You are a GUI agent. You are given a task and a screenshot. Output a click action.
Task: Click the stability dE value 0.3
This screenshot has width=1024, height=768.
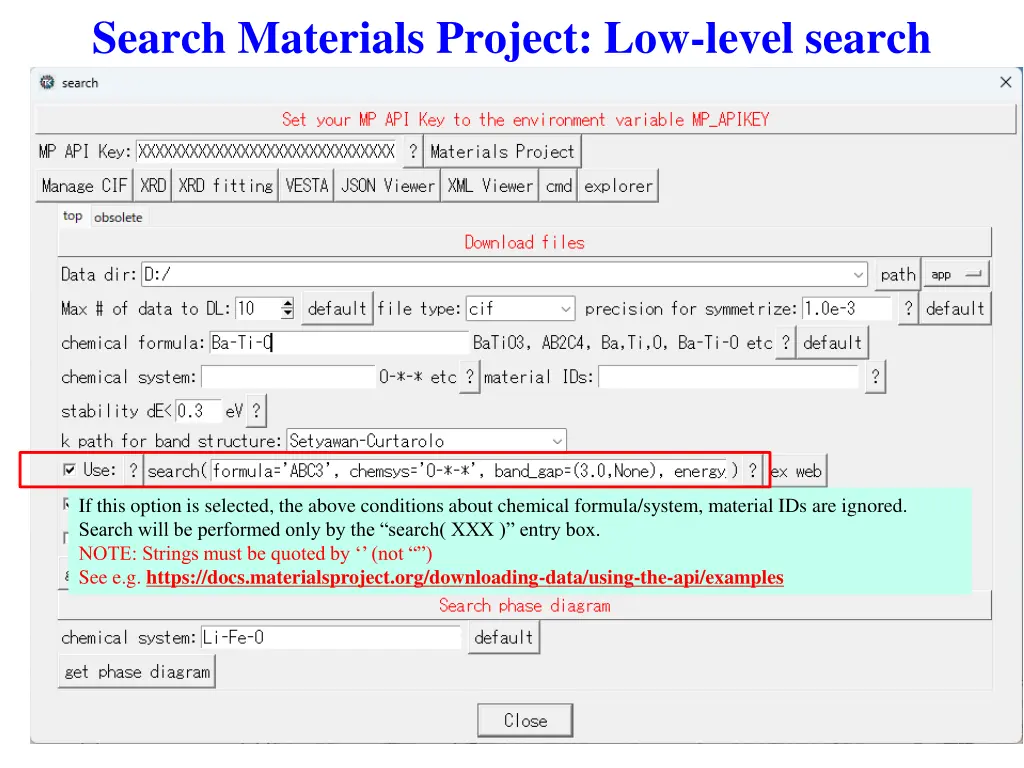pos(199,411)
